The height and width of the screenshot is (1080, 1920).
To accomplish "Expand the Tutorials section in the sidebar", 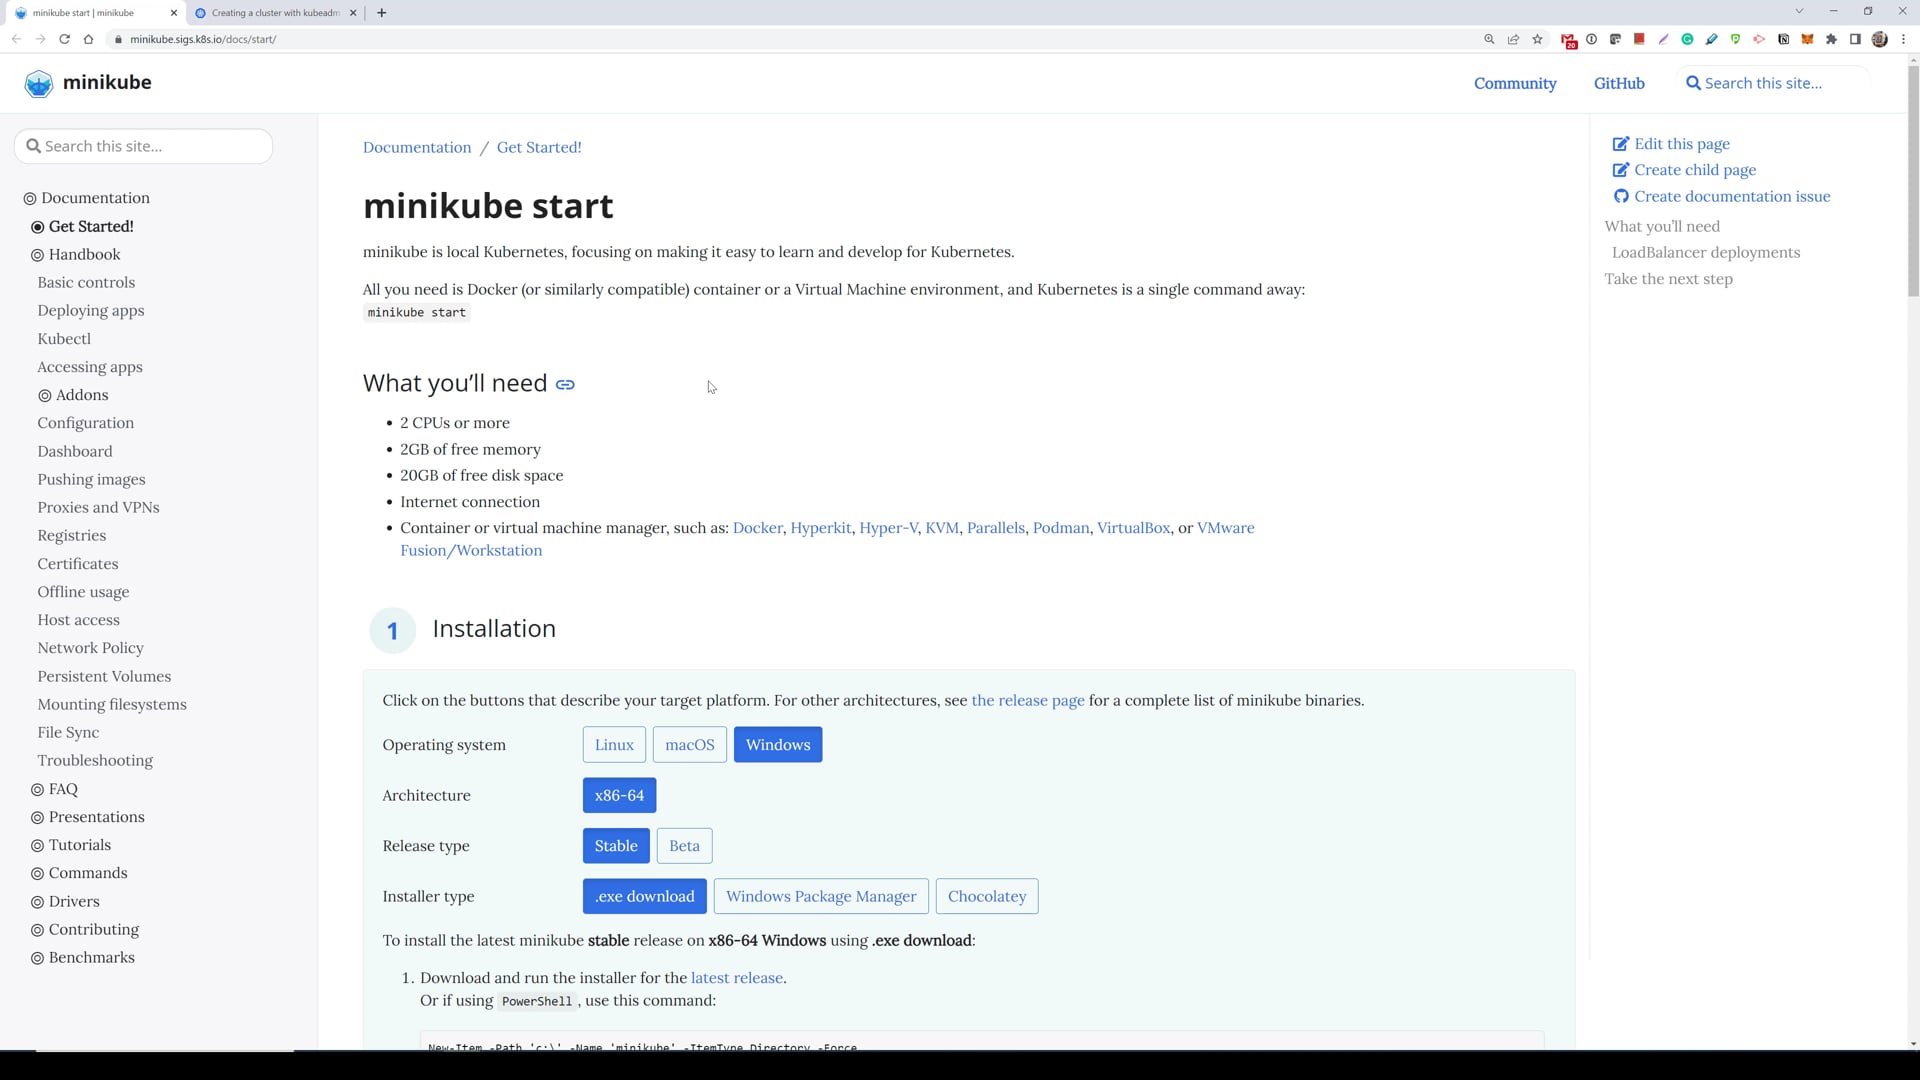I will coord(79,845).
